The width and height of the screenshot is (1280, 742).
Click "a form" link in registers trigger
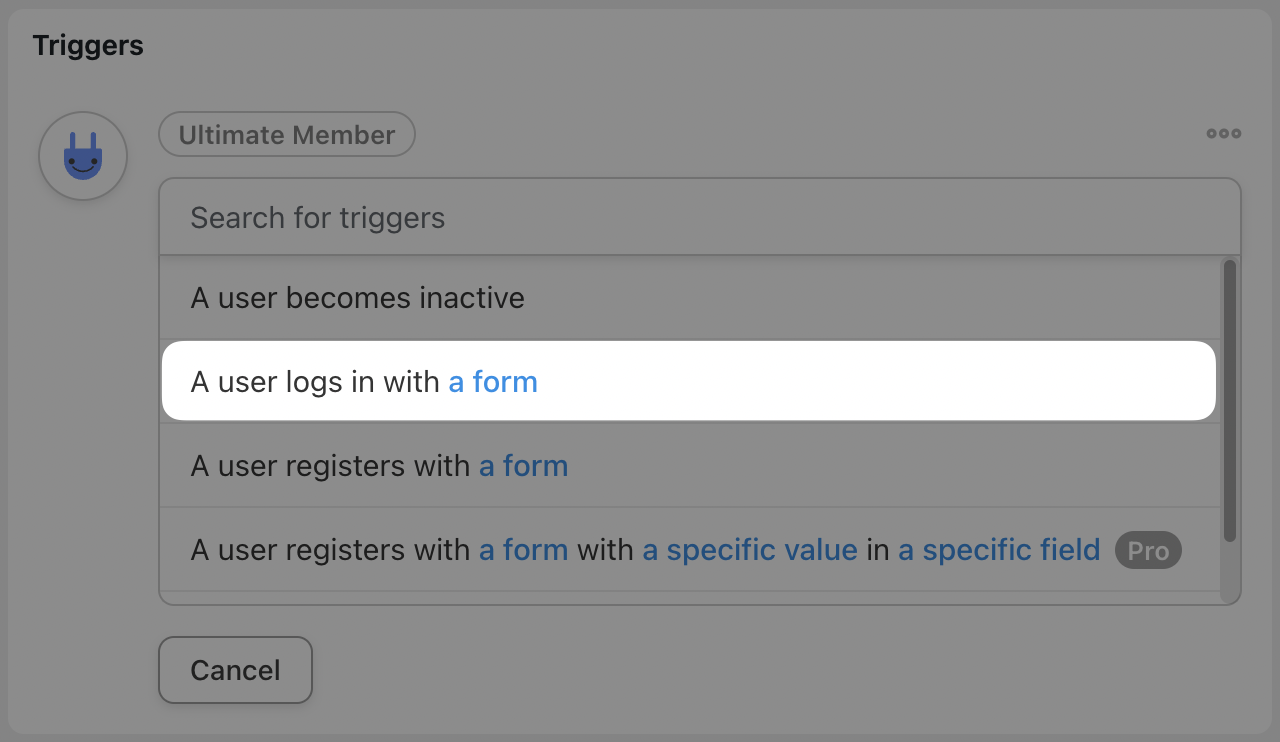[x=523, y=466]
